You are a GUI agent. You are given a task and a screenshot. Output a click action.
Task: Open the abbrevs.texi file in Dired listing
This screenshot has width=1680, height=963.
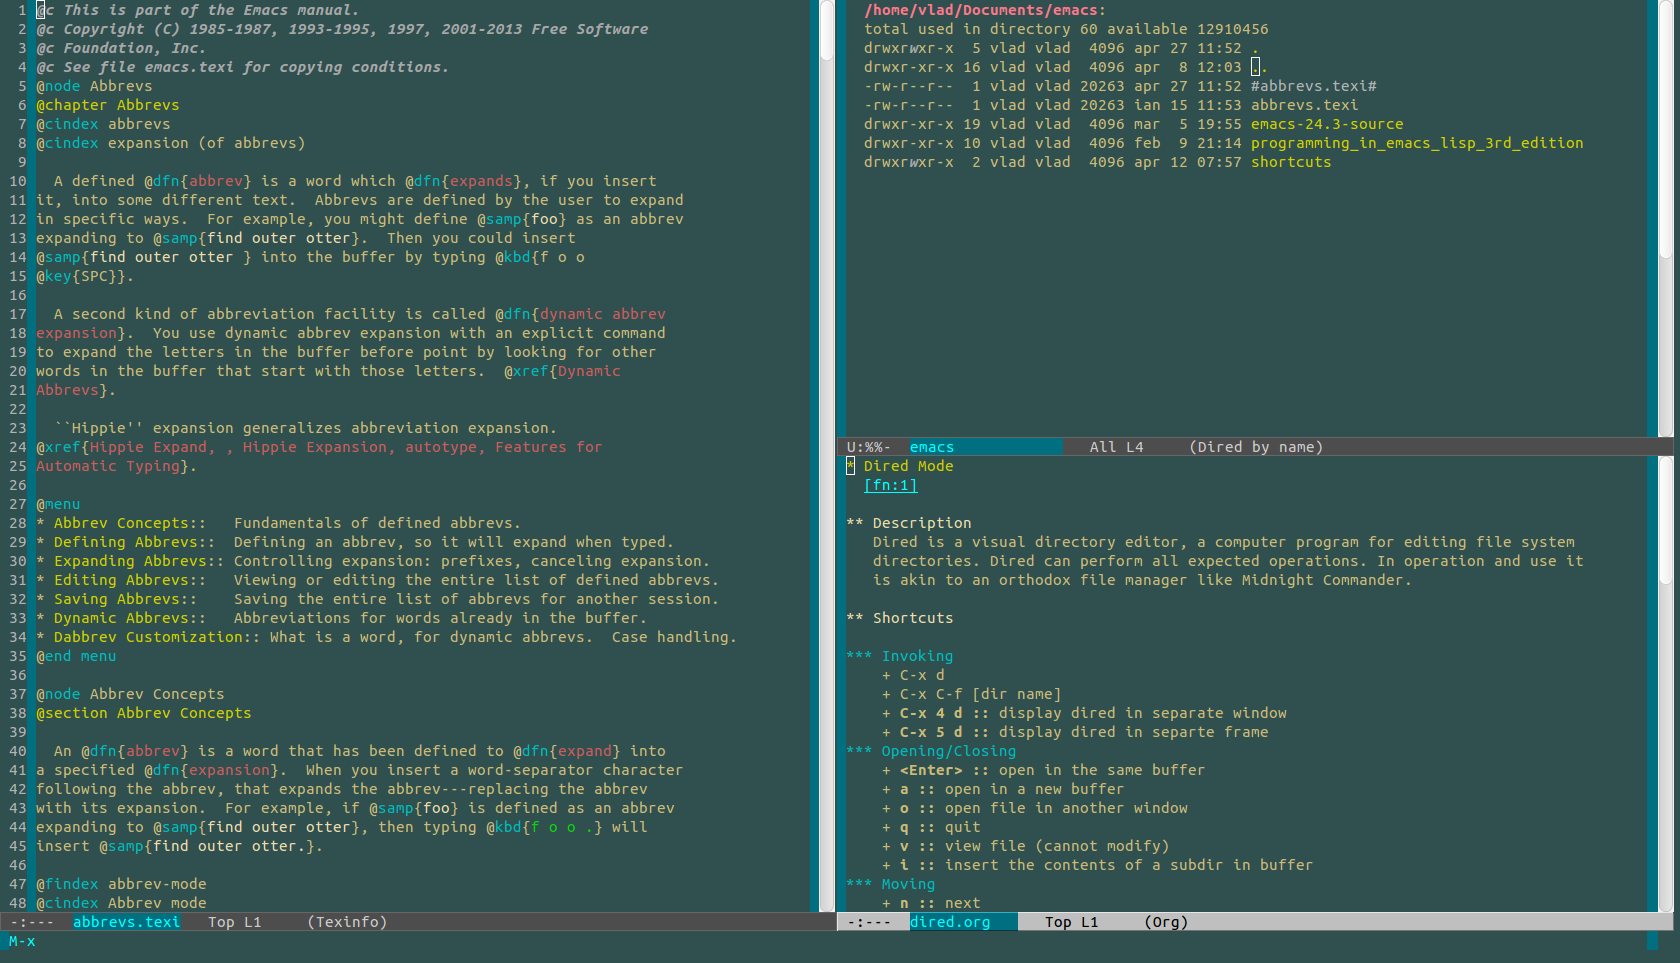1304,105
